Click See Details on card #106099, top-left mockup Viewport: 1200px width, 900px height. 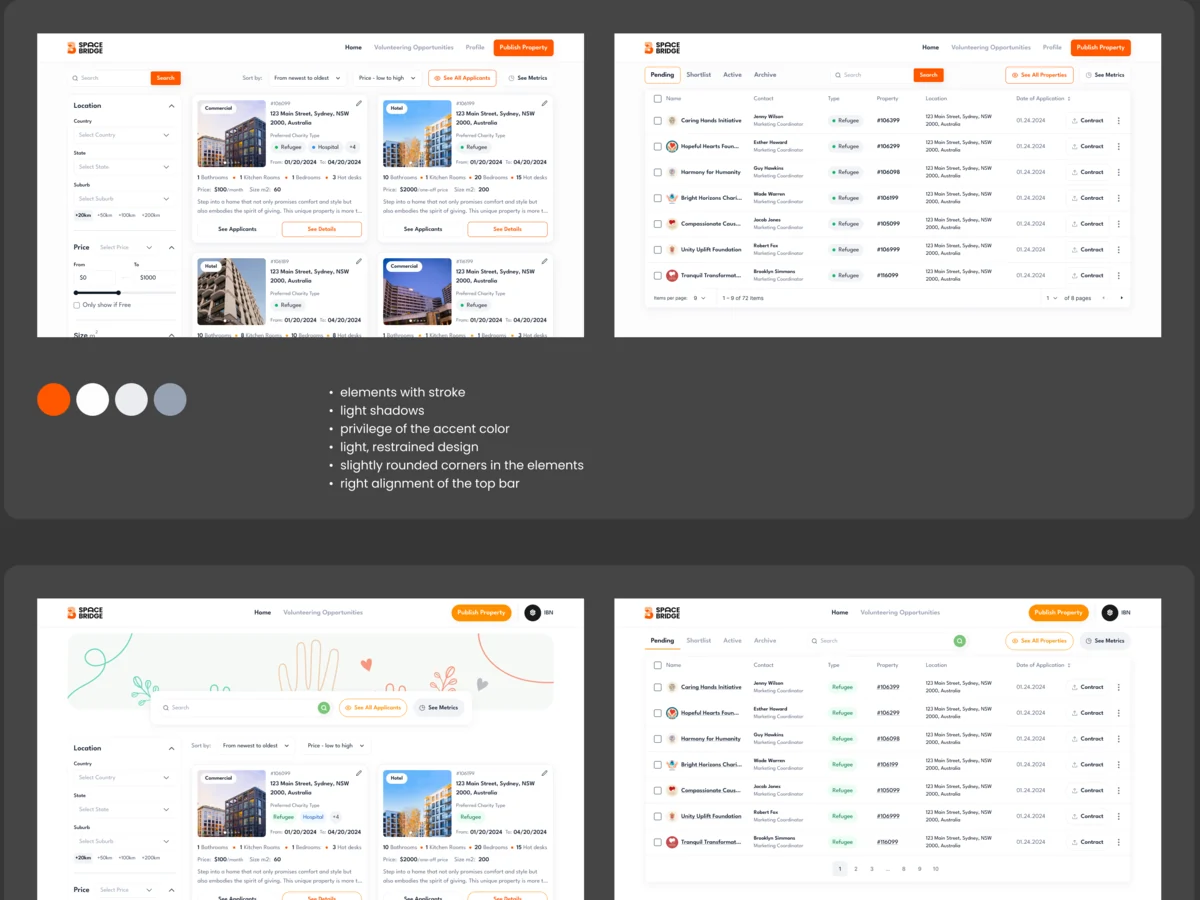(321, 229)
